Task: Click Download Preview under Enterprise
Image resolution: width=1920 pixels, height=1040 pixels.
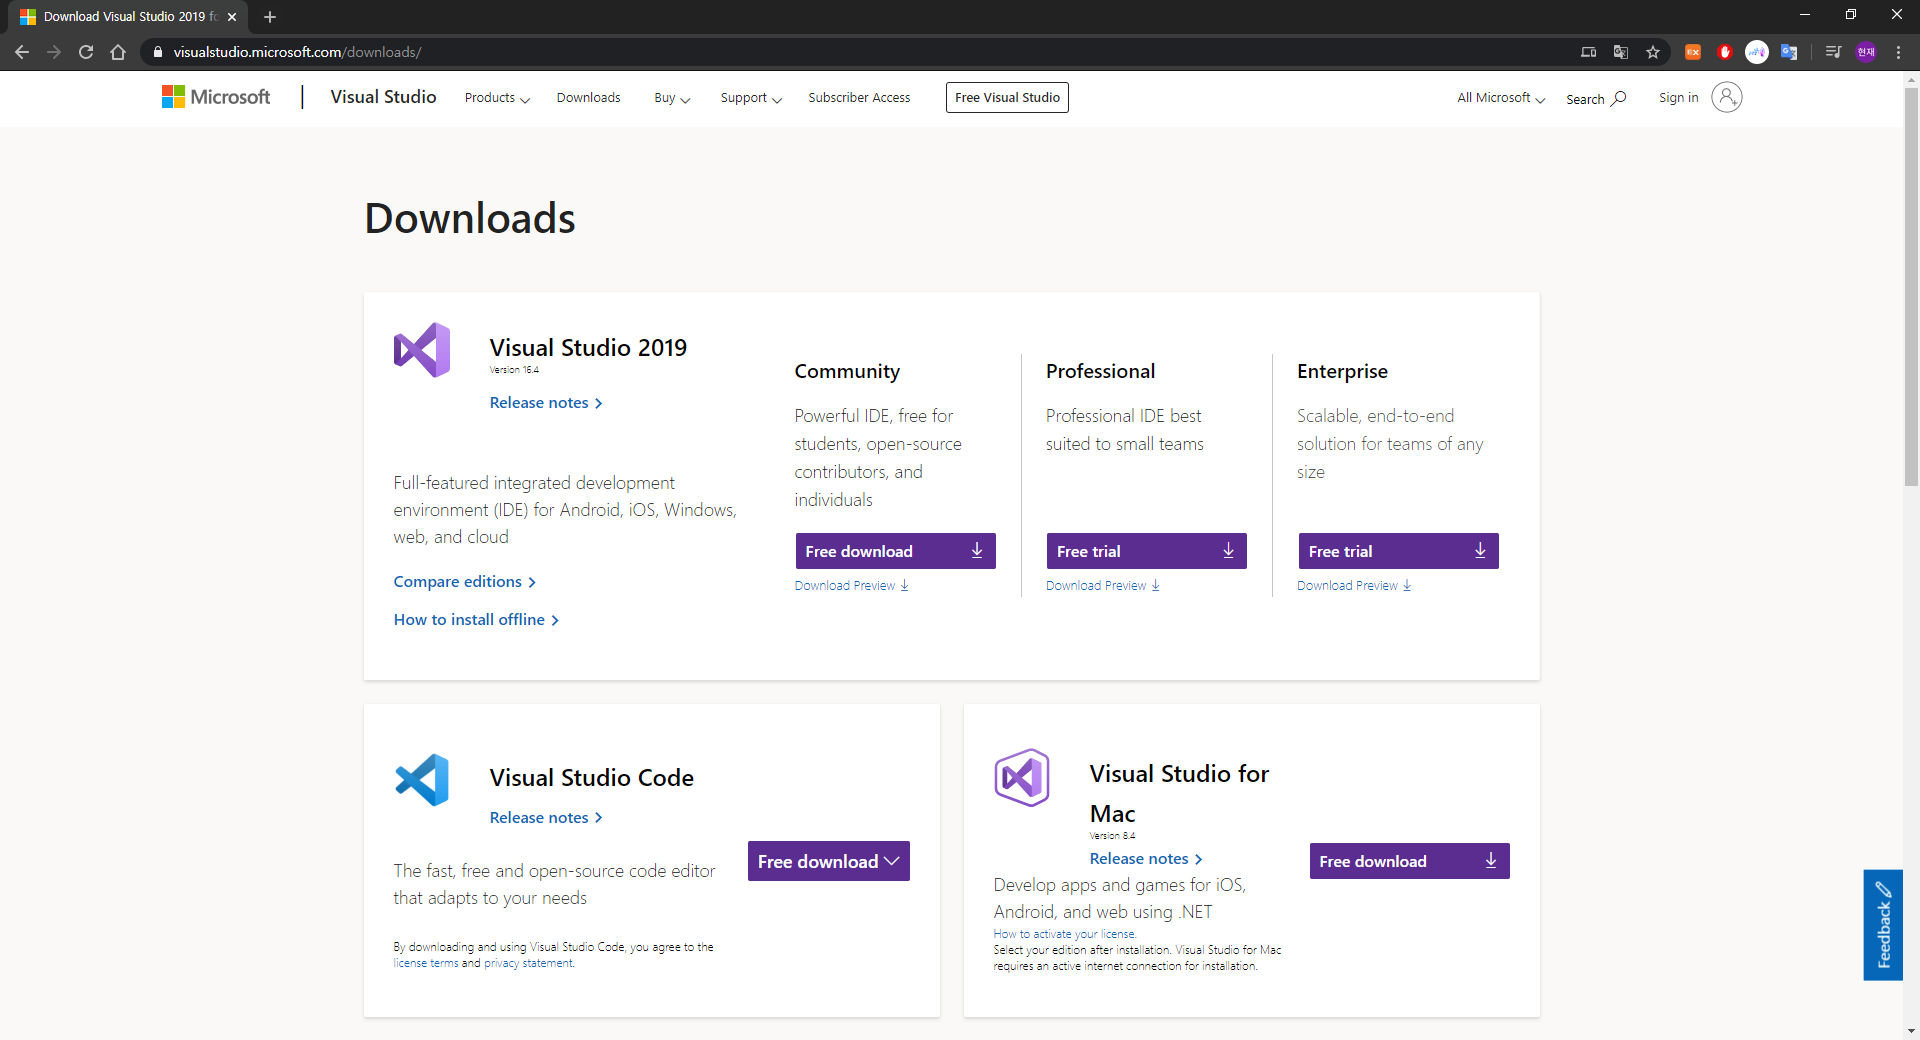Action: [1354, 586]
